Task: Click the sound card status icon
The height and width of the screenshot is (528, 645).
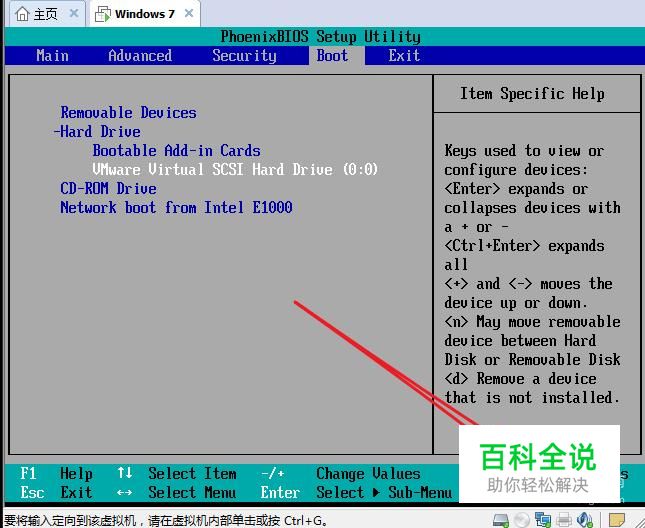Action: pyautogui.click(x=585, y=520)
